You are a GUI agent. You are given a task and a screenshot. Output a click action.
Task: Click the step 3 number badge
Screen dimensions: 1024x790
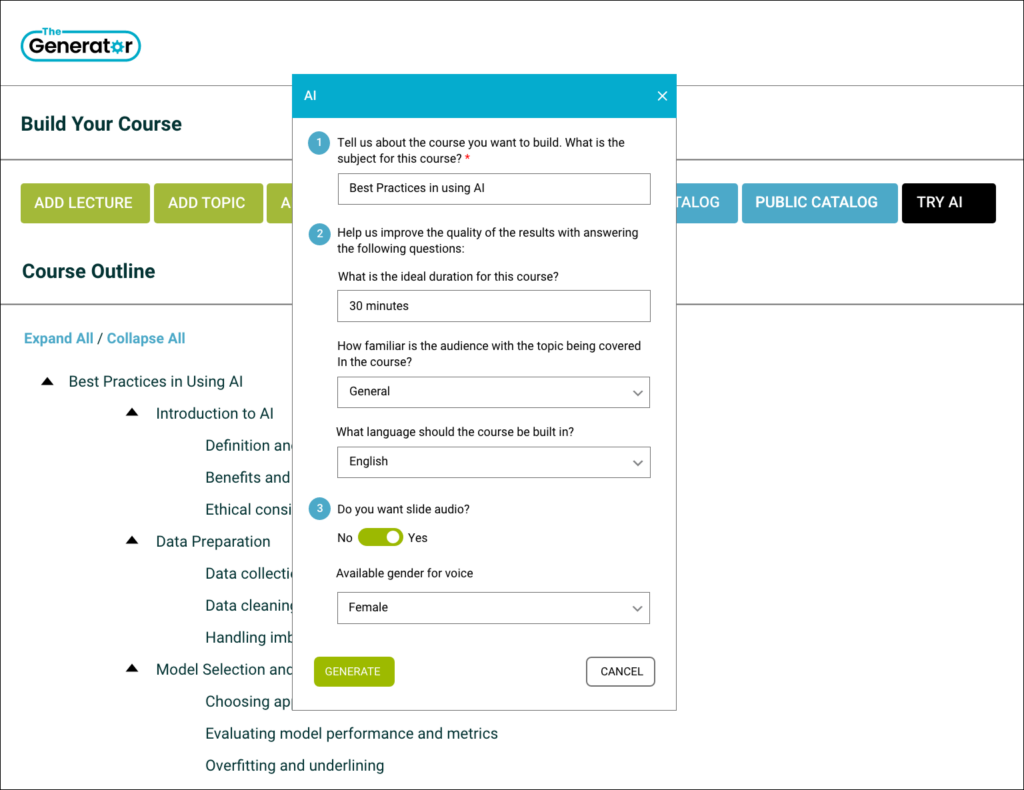click(x=319, y=509)
